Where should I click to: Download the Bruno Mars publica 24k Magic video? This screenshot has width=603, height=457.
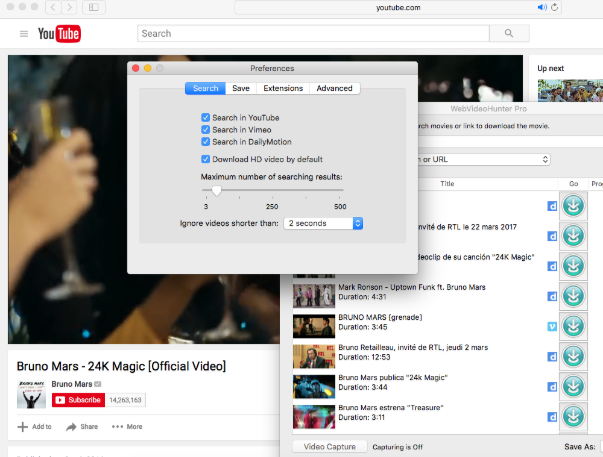point(573,386)
